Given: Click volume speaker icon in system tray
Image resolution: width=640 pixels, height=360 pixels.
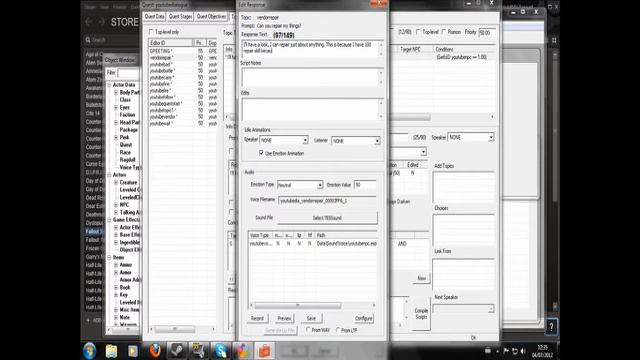Looking at the screenshot, I should (523, 351).
